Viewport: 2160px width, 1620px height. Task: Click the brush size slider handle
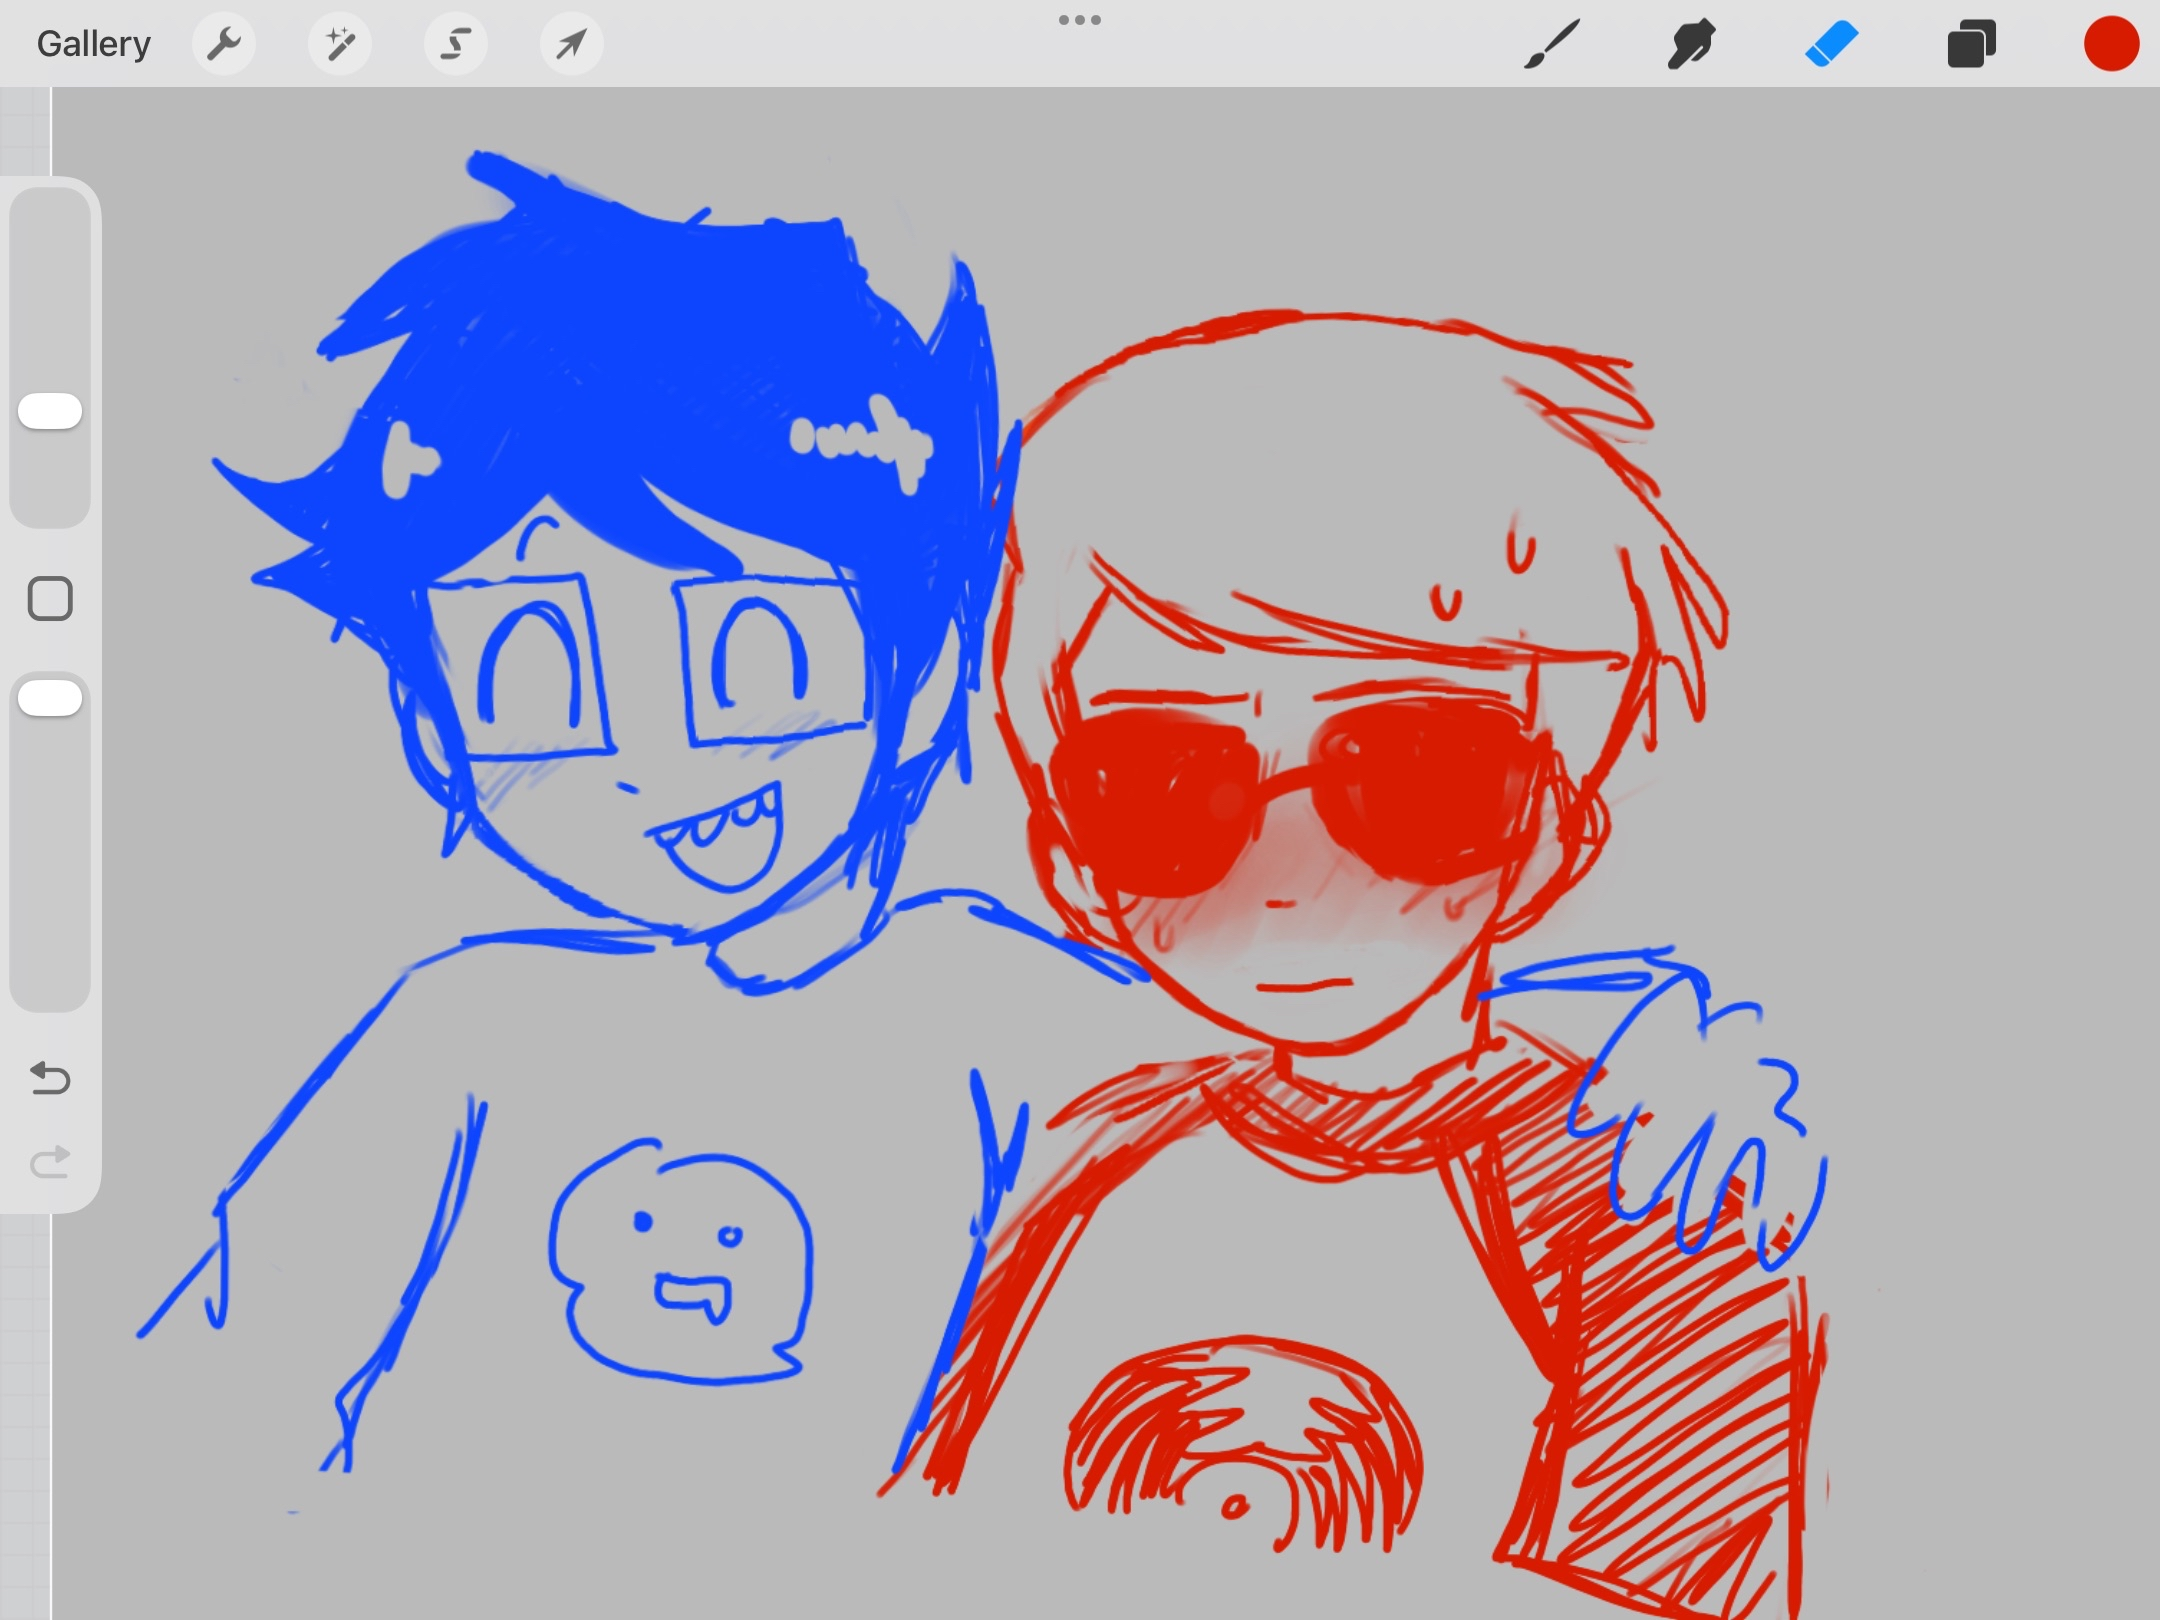[50, 411]
